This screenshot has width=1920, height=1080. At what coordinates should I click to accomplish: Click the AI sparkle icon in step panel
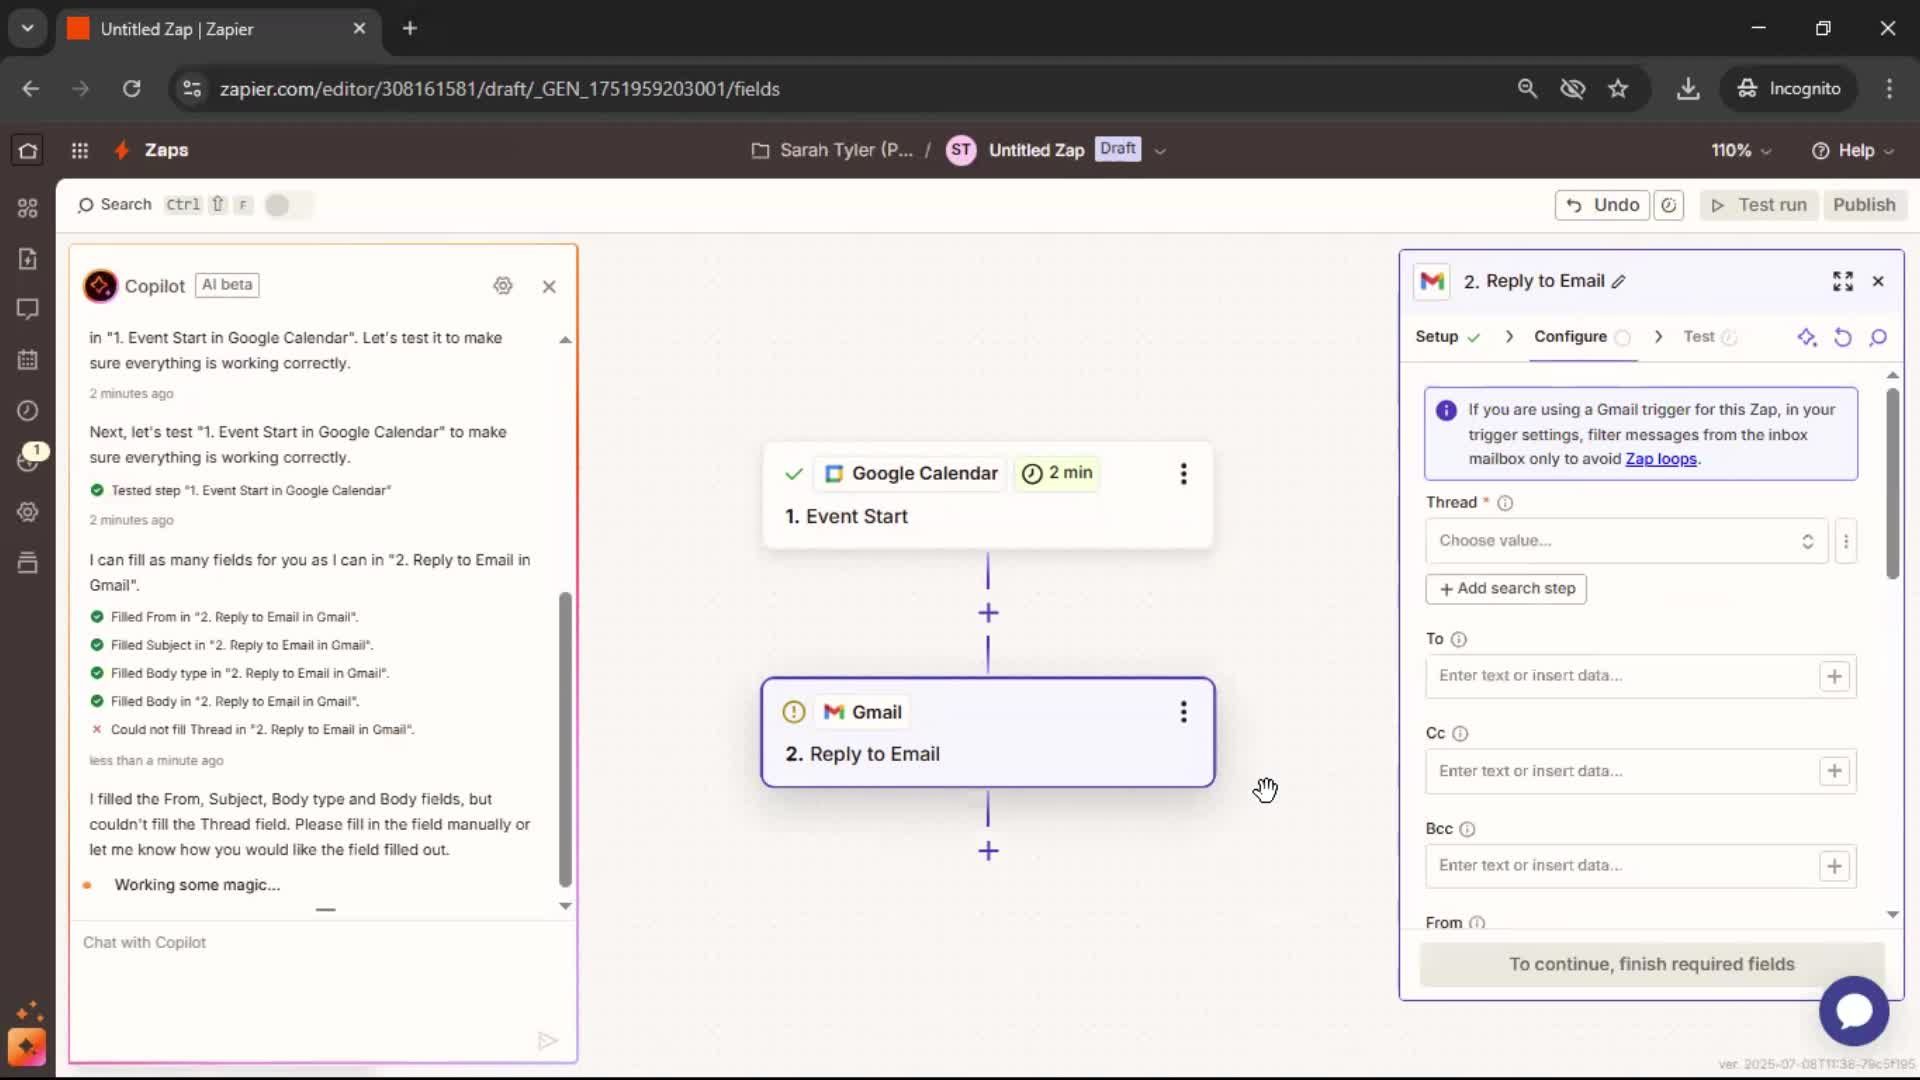[1807, 337]
